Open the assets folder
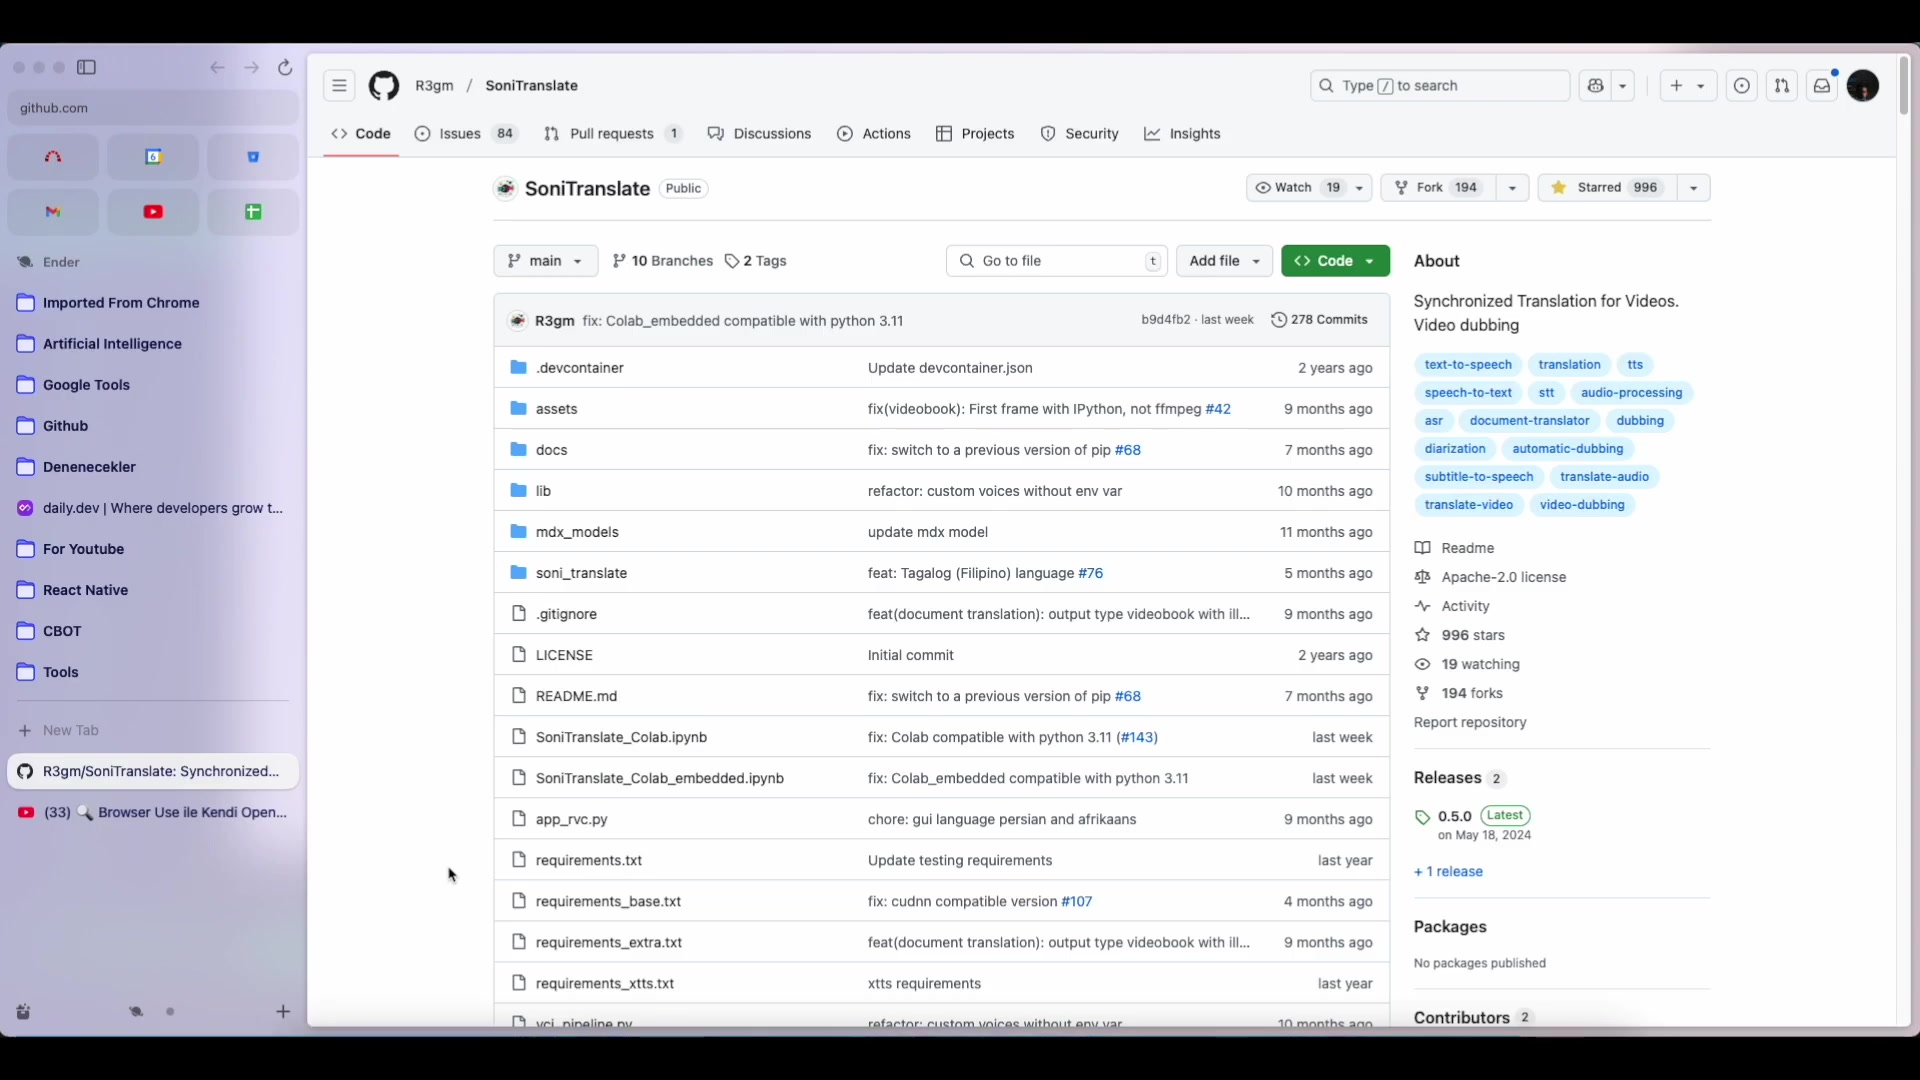Image resolution: width=1920 pixels, height=1080 pixels. 556,409
